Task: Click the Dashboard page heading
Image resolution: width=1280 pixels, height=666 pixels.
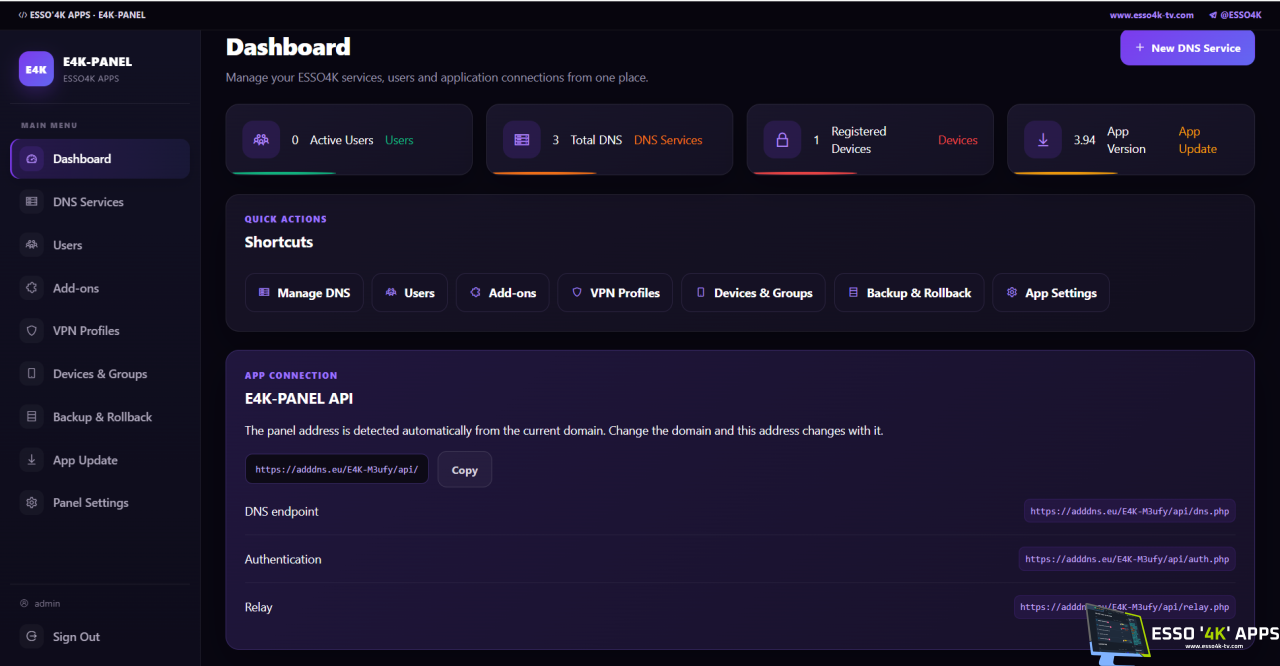Action: tap(288, 47)
